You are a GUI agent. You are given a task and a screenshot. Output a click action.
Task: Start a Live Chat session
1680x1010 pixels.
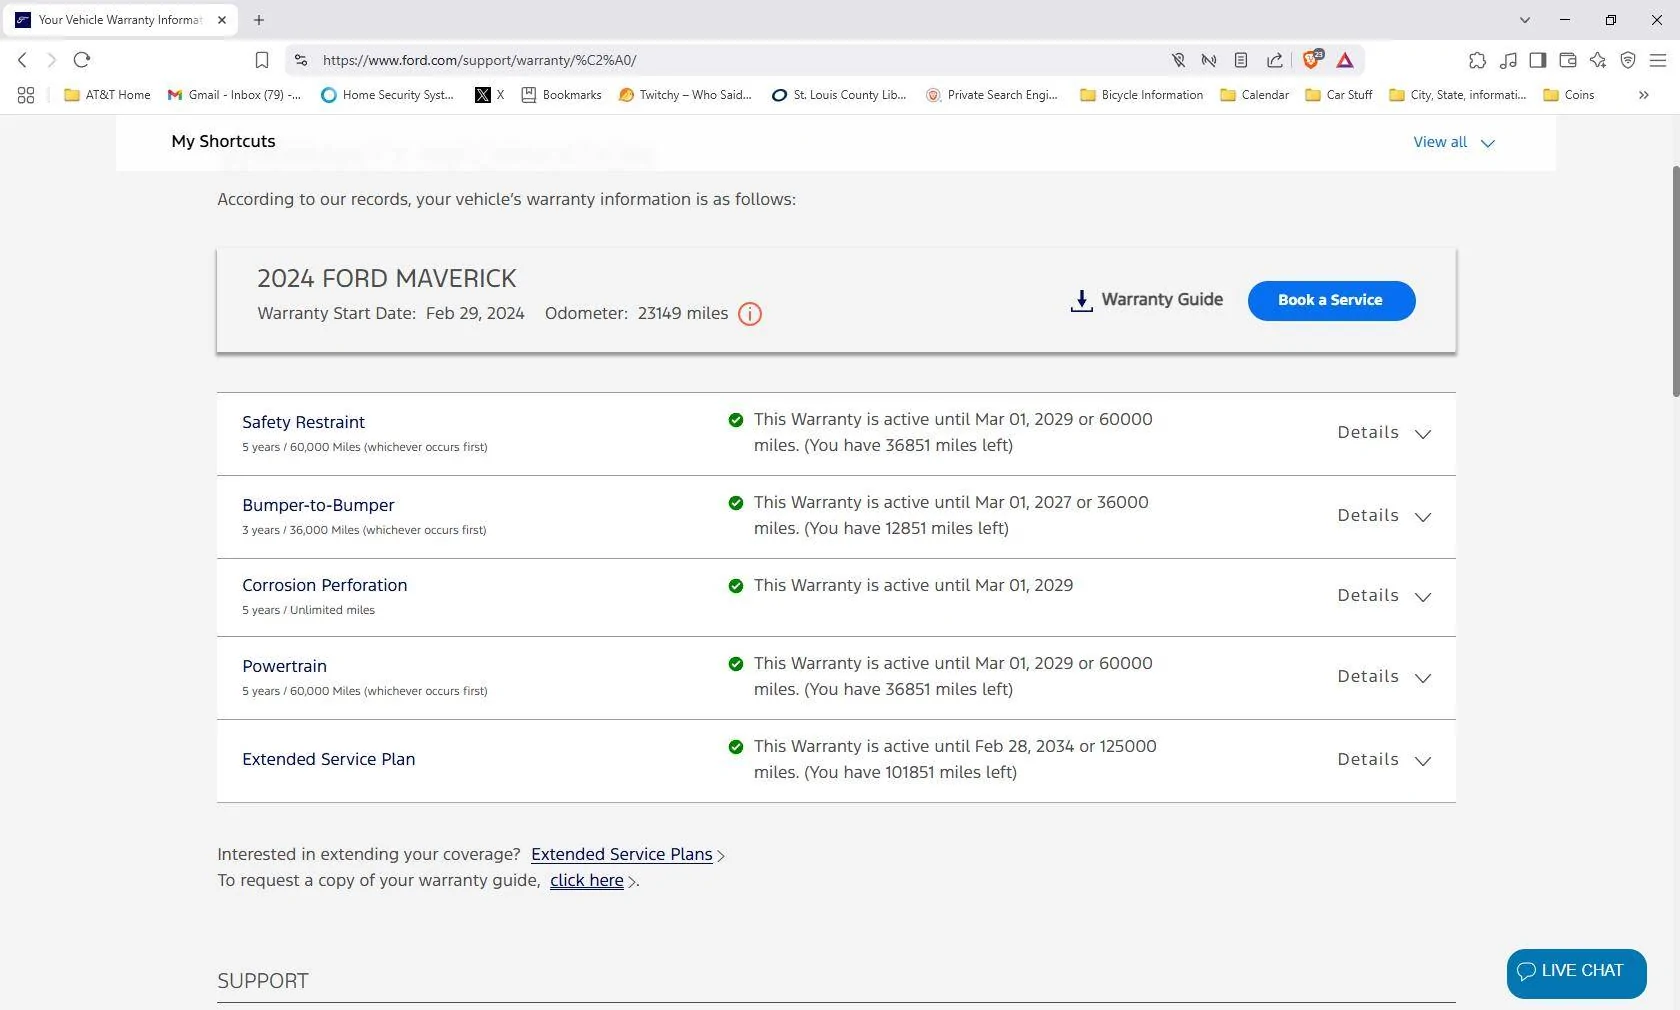(x=1576, y=973)
